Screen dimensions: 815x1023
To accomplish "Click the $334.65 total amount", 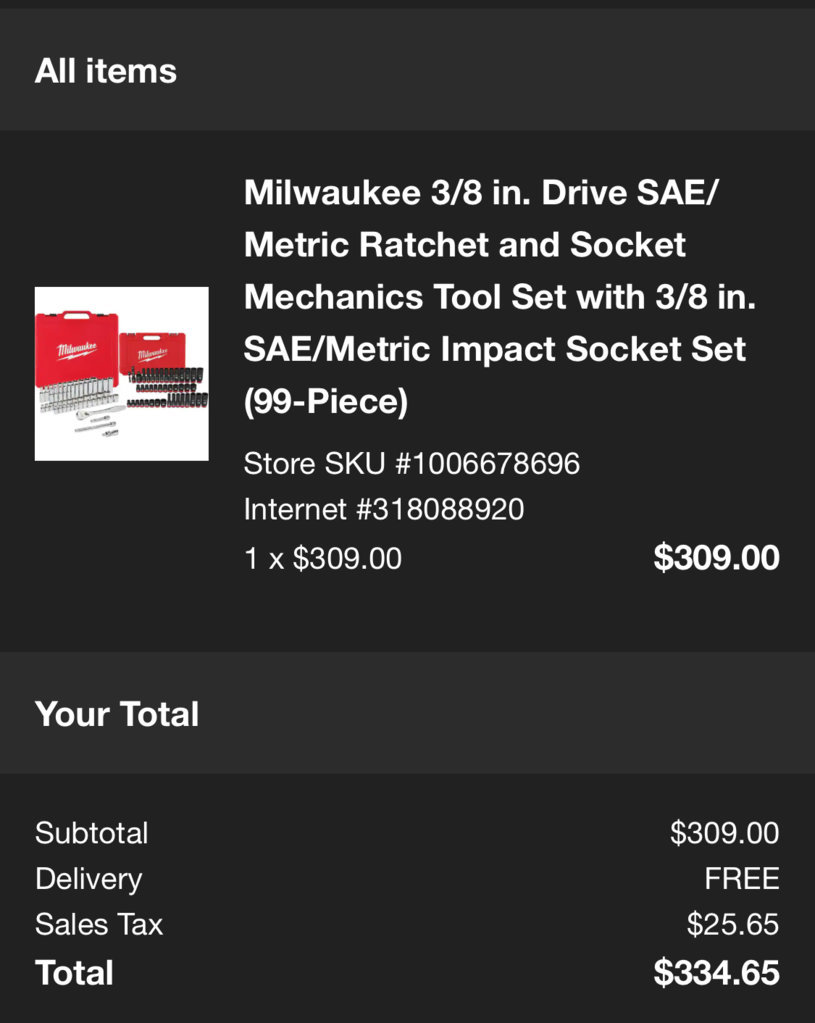I will pos(716,973).
